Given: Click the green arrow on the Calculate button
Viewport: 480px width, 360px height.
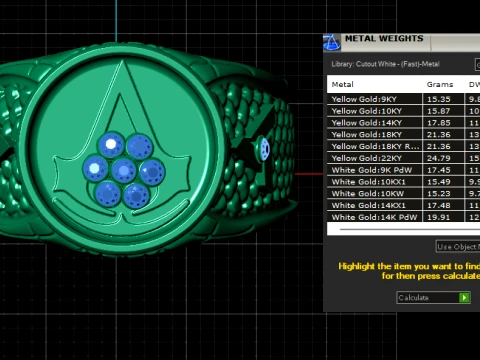Looking at the screenshot, I should (464, 297).
